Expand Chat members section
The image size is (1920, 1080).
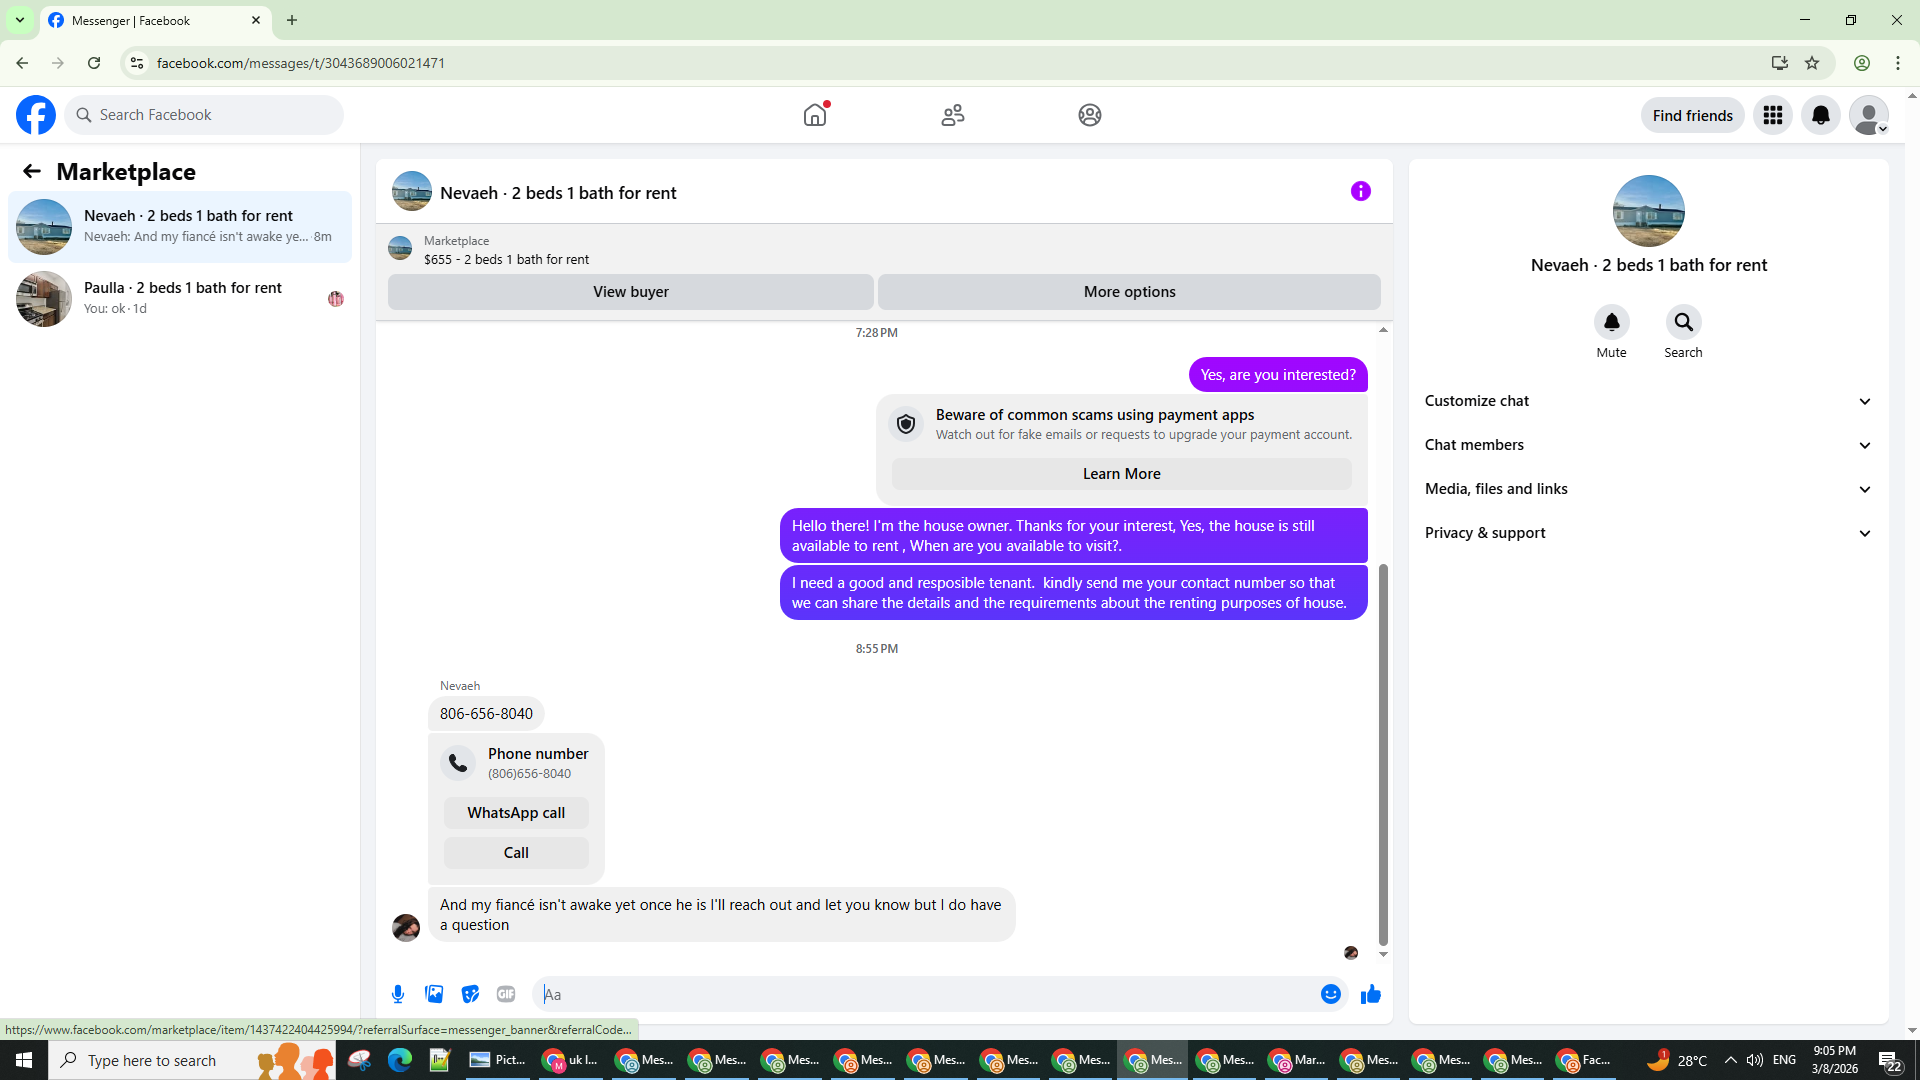pos(1648,445)
